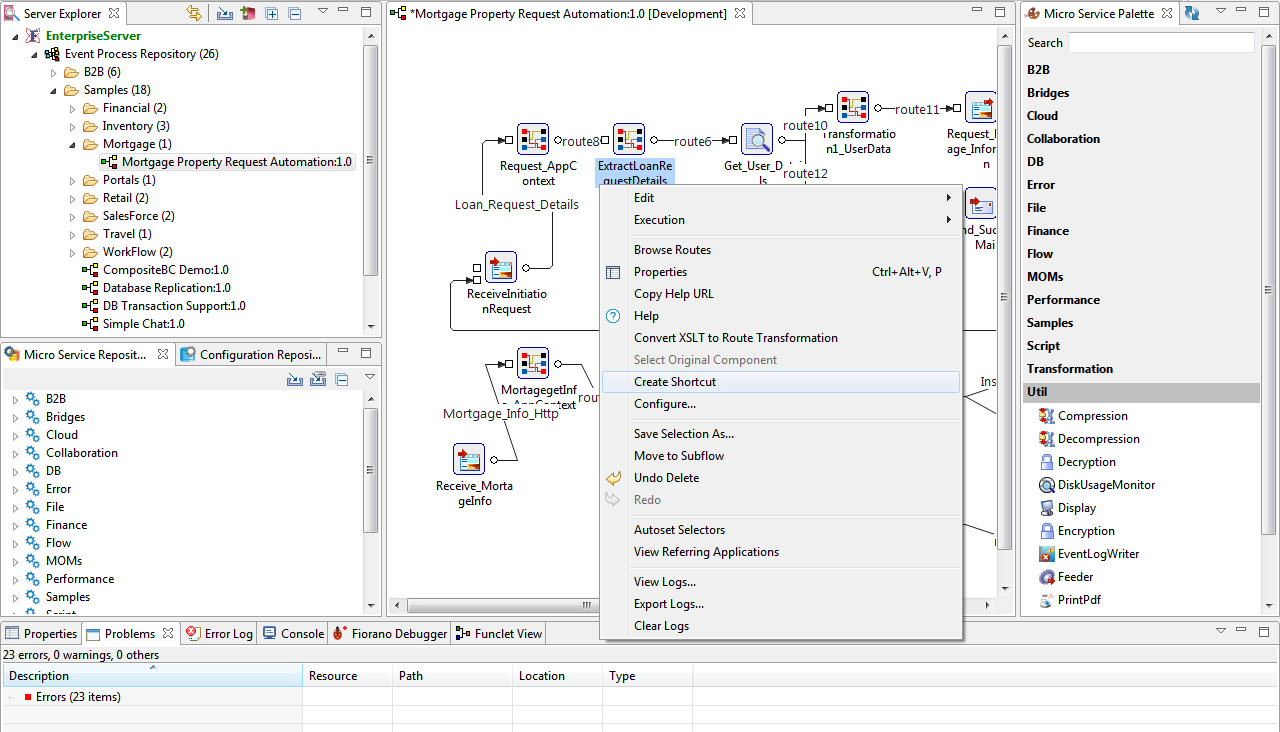Switch to the Fiorano Debugger tab
Viewport: 1280px width, 732px height.
point(391,634)
